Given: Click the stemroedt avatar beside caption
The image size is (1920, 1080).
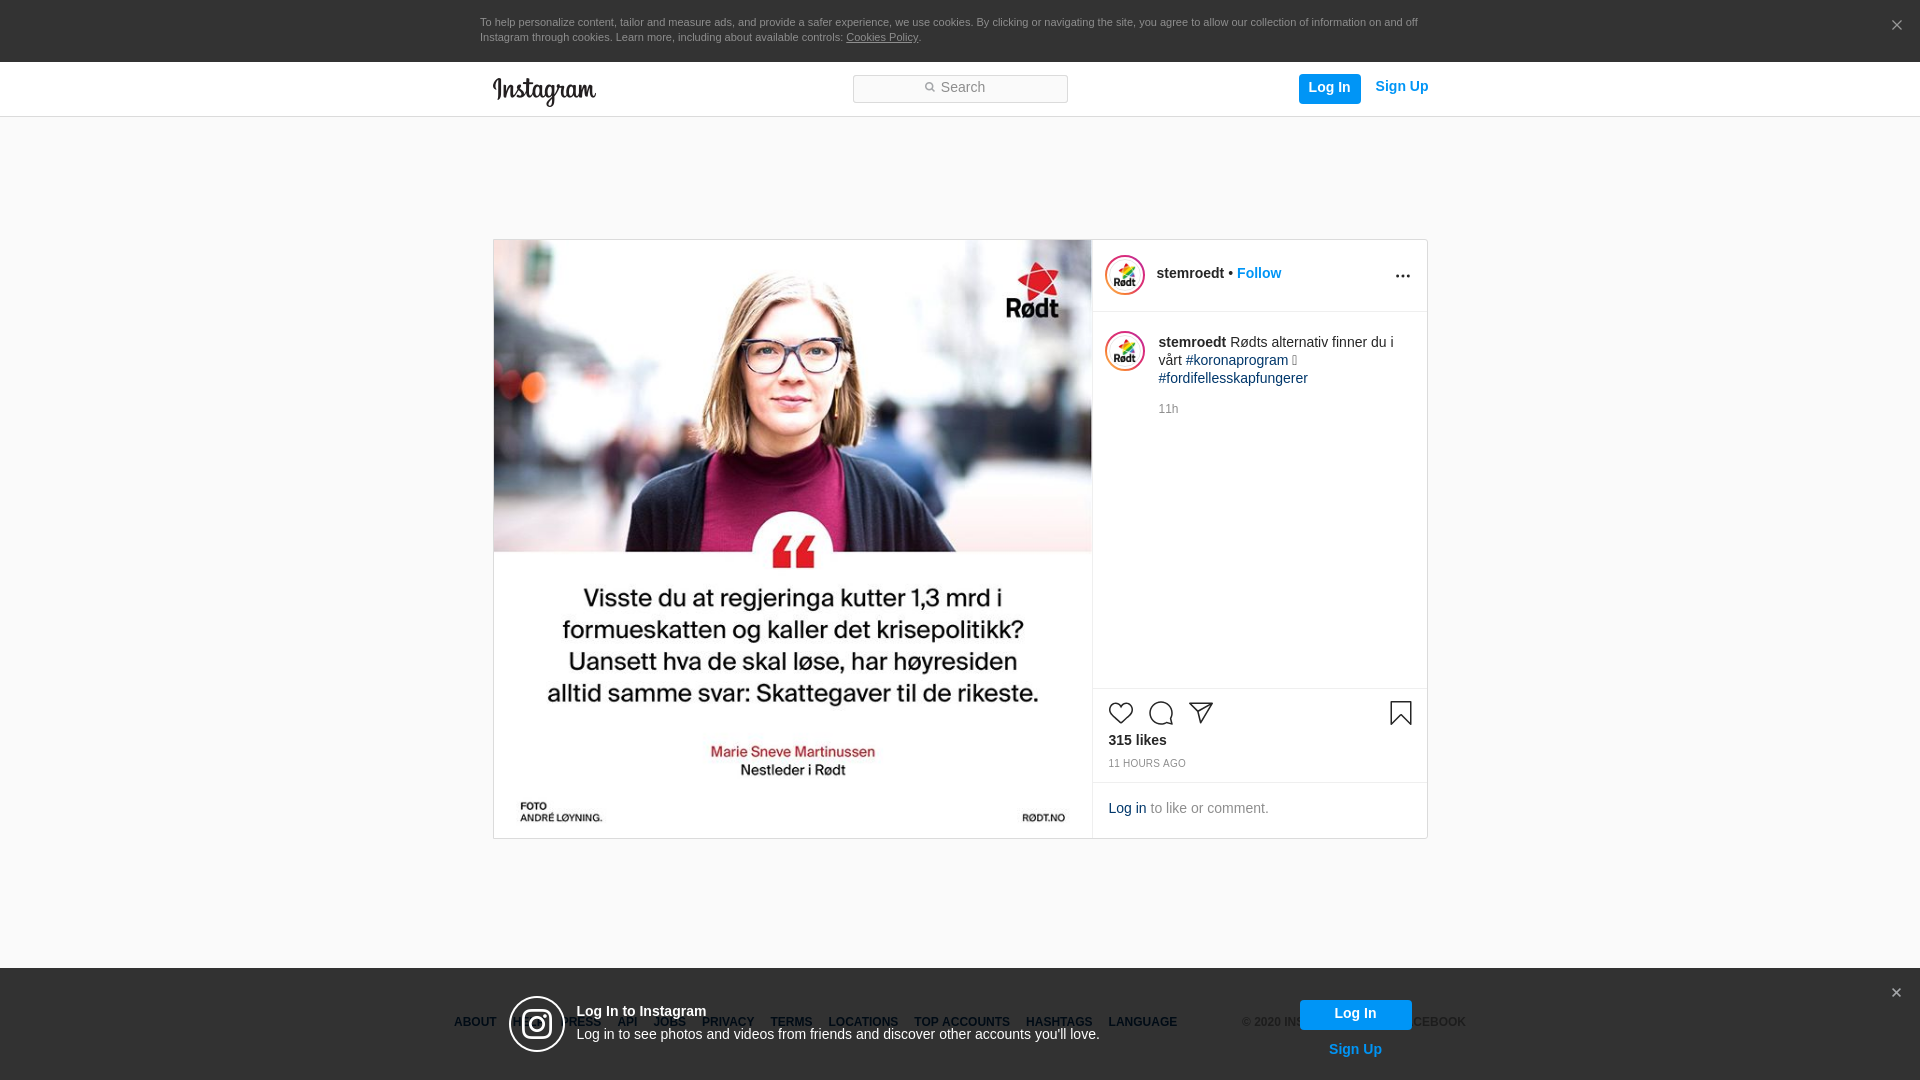Looking at the screenshot, I should [1124, 351].
